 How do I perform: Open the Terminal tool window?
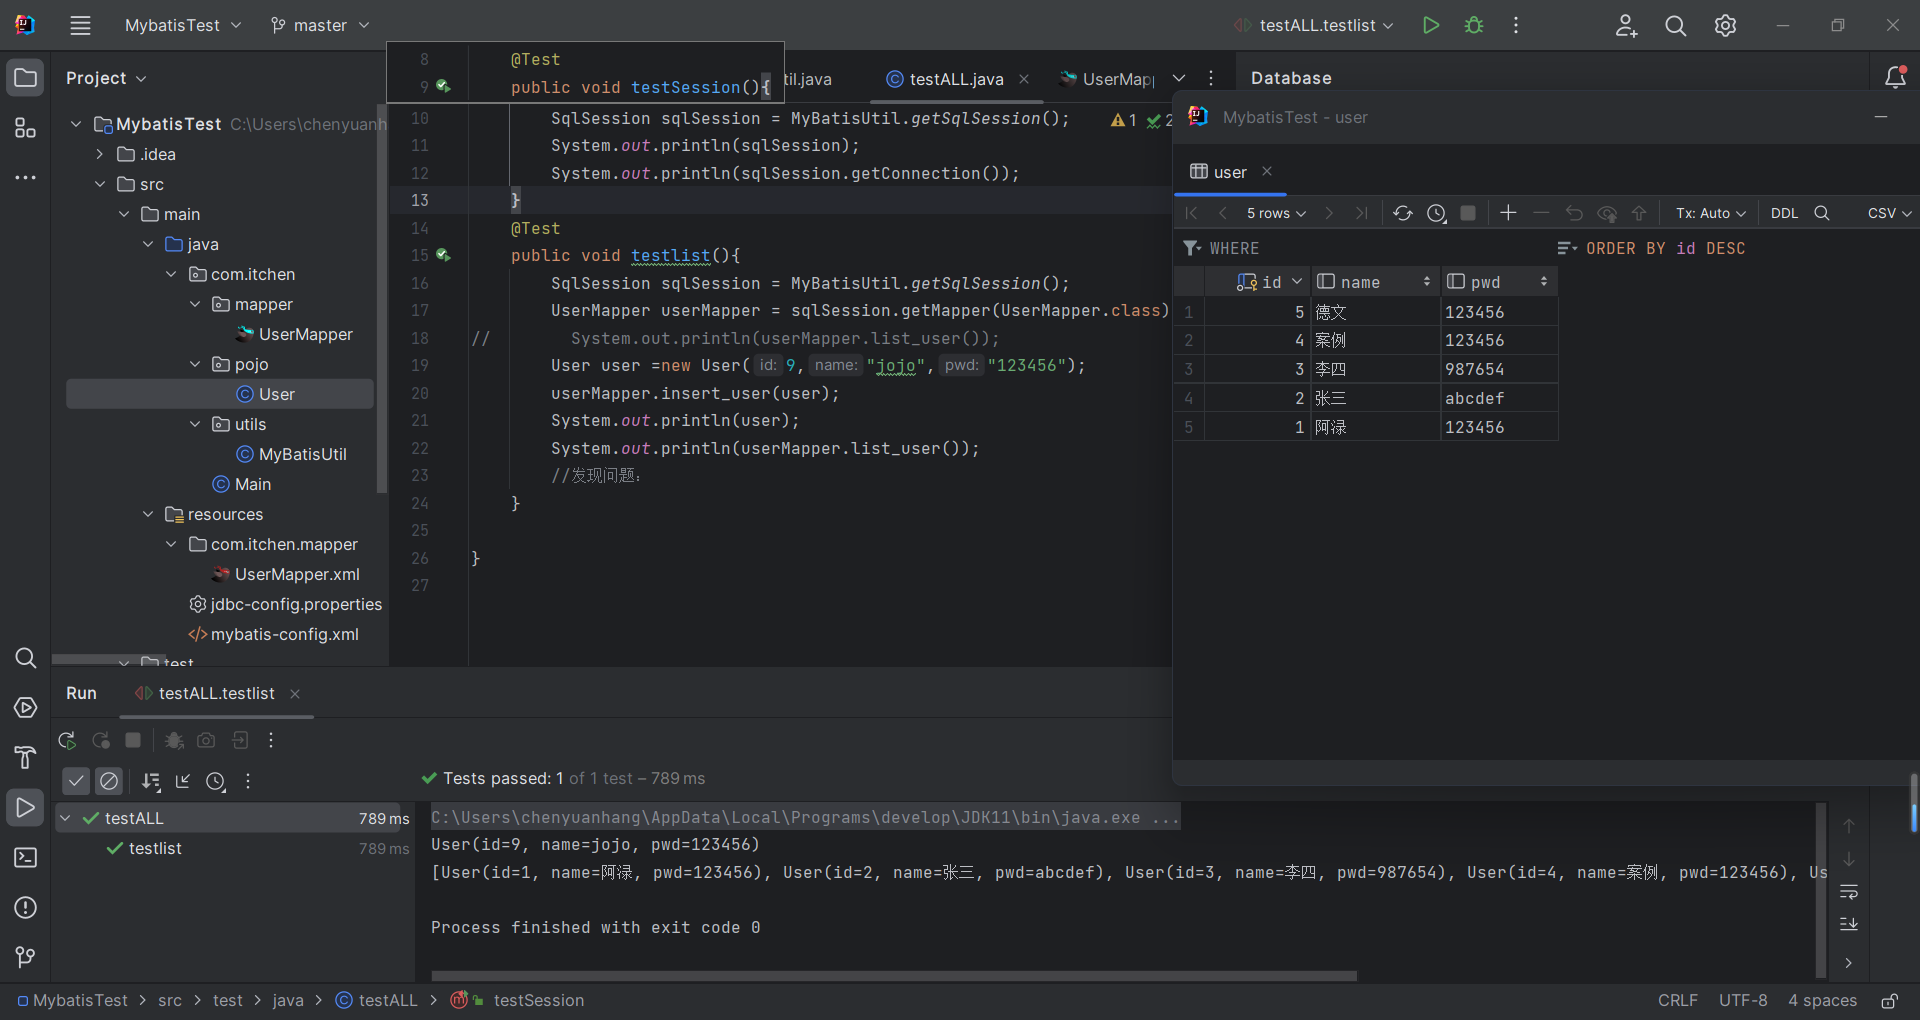(x=25, y=858)
